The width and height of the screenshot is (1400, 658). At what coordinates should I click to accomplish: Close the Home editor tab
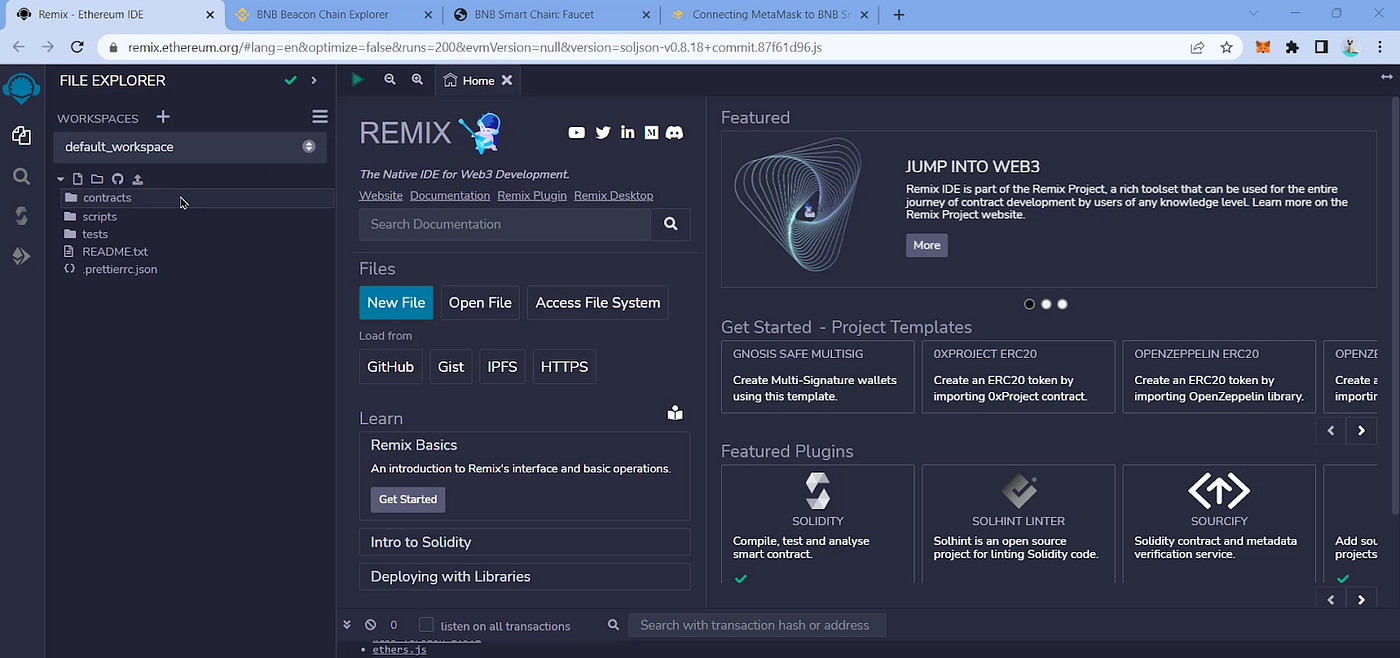click(x=507, y=80)
